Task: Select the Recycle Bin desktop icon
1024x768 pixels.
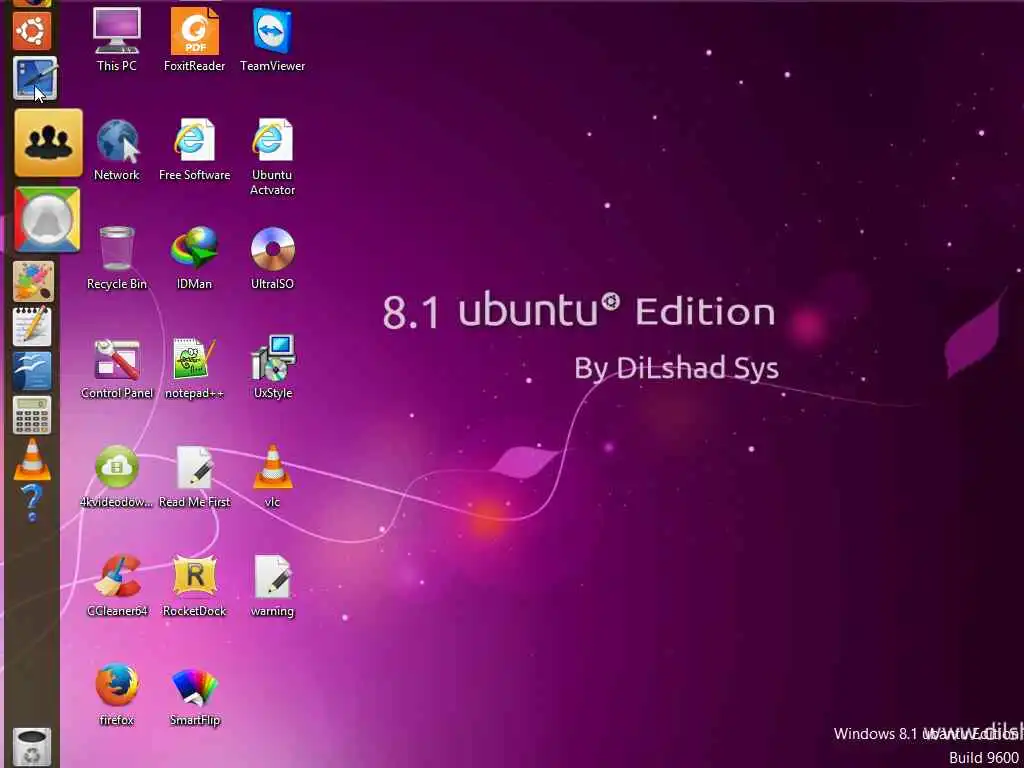Action: pos(116,258)
